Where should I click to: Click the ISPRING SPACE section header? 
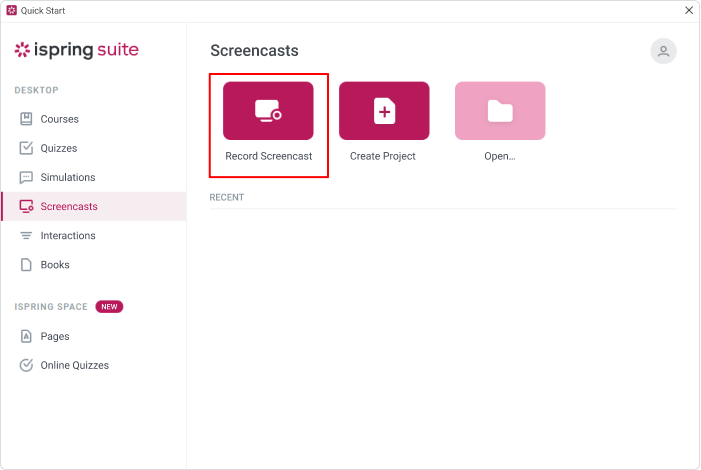(51, 307)
